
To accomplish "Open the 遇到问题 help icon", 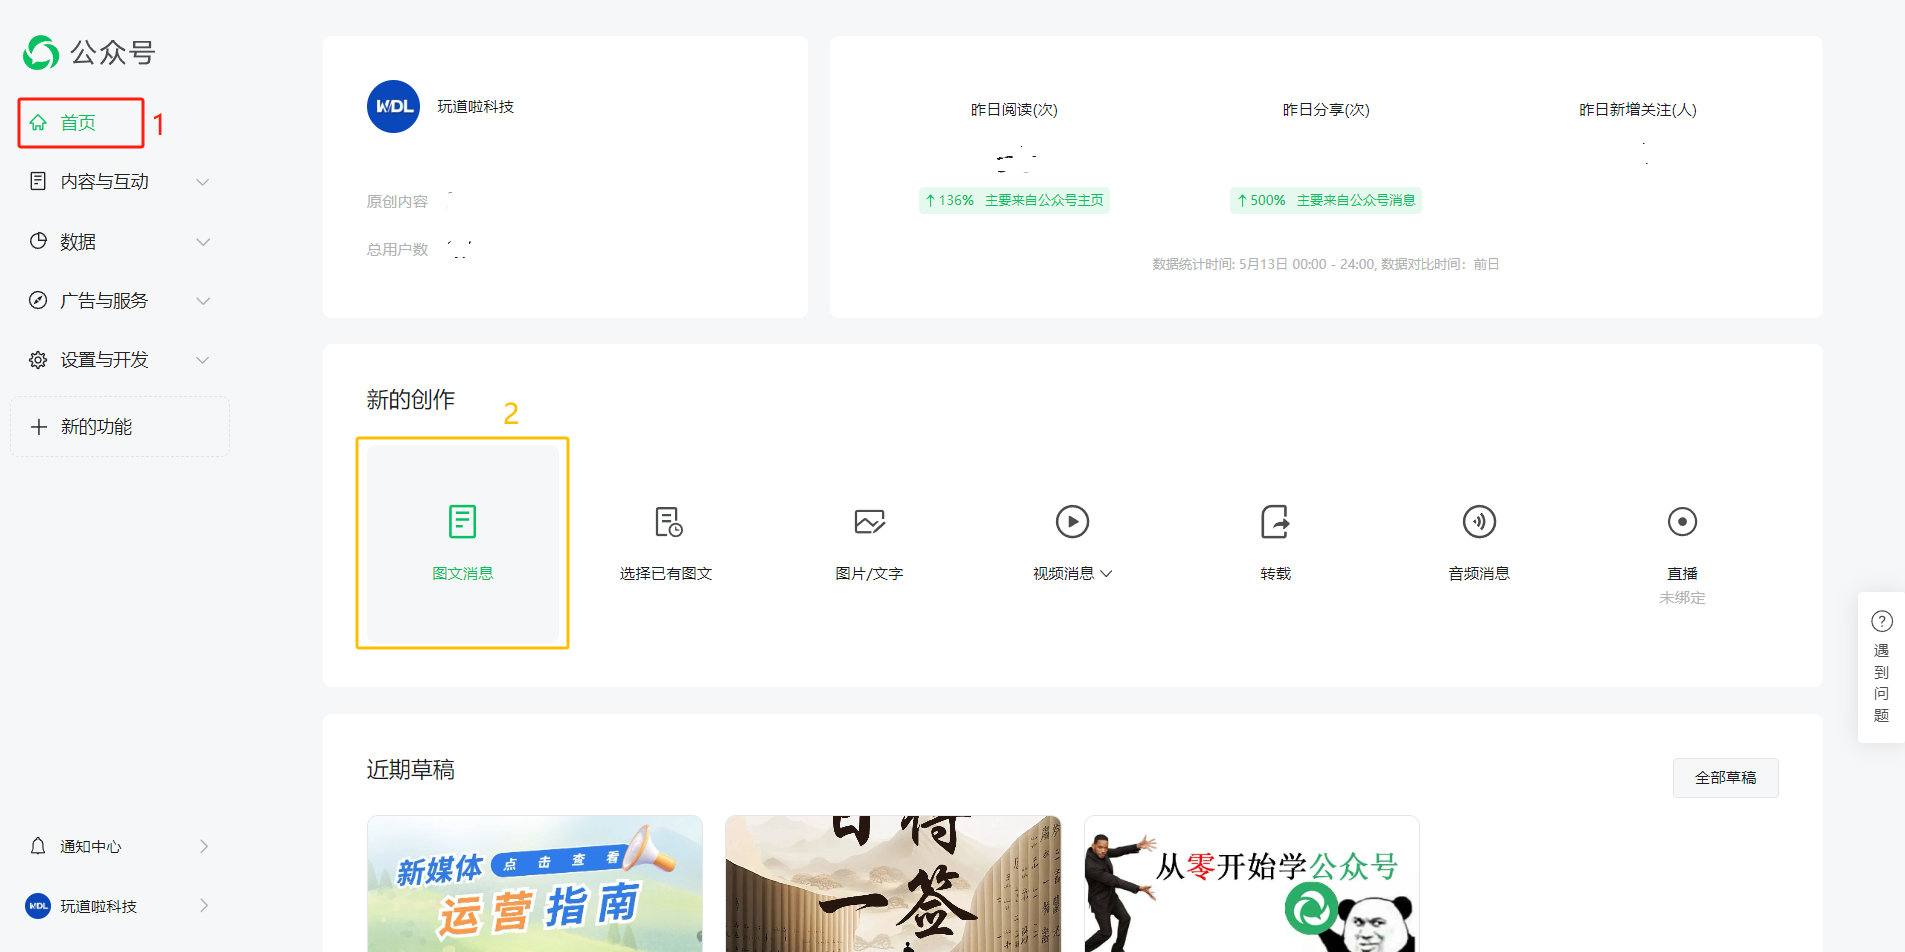I will tap(1881, 622).
